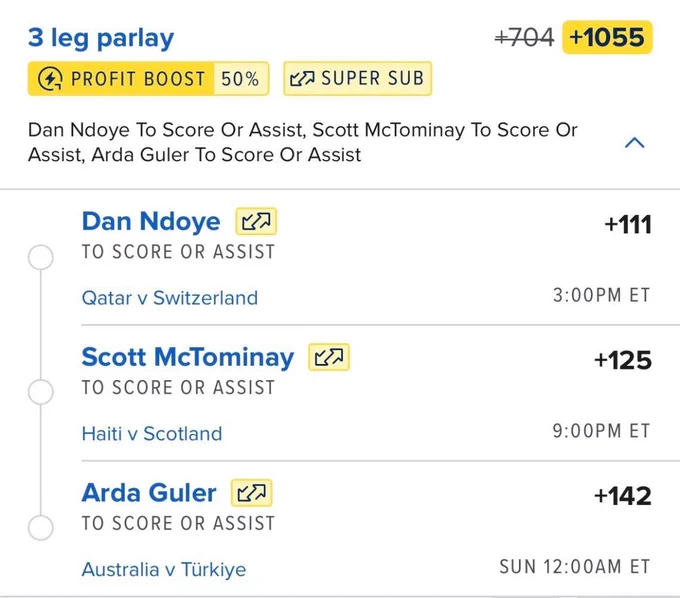Open the Australia v Türkiye match link
This screenshot has height=598, width=680.
[x=163, y=569]
